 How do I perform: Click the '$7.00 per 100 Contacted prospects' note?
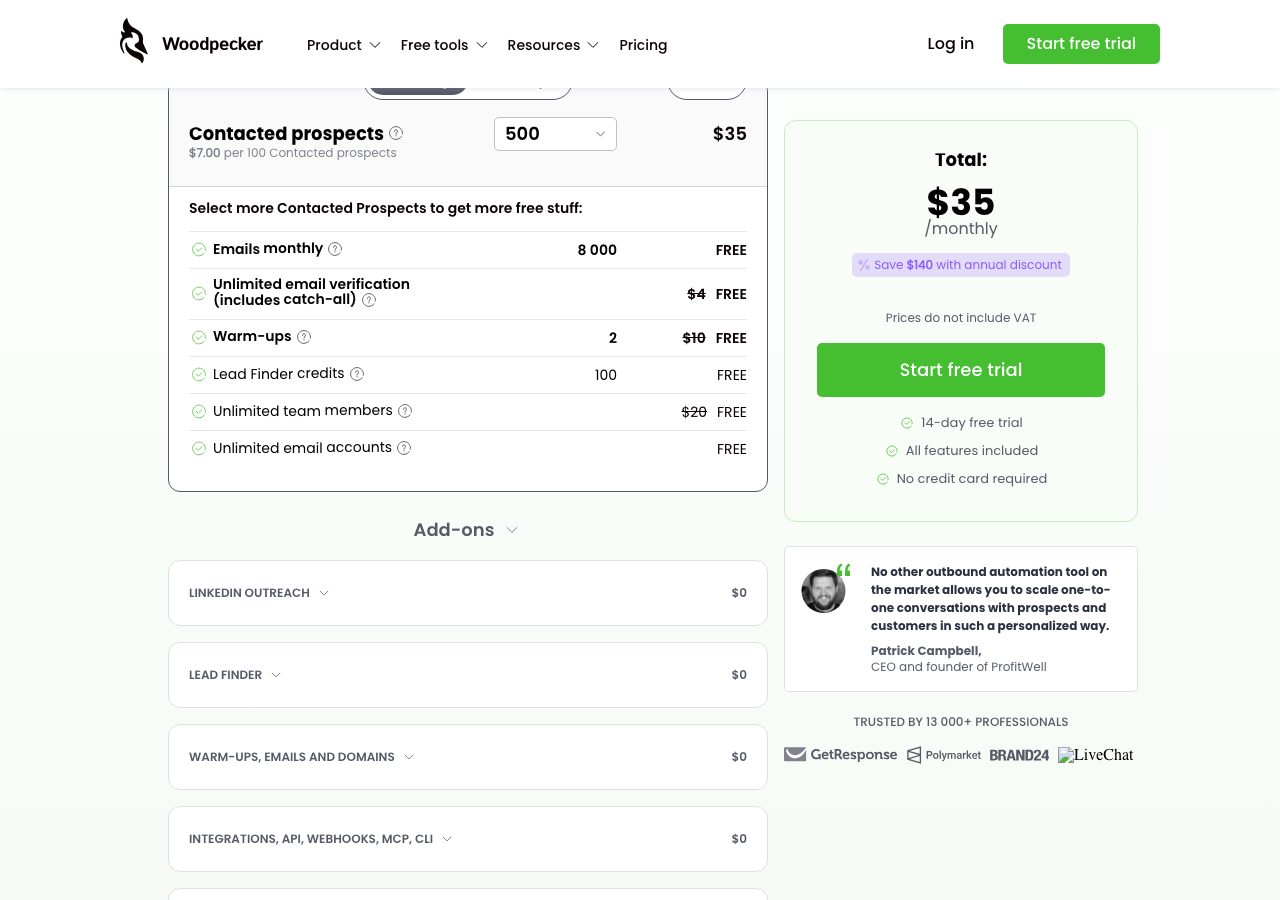coord(293,153)
